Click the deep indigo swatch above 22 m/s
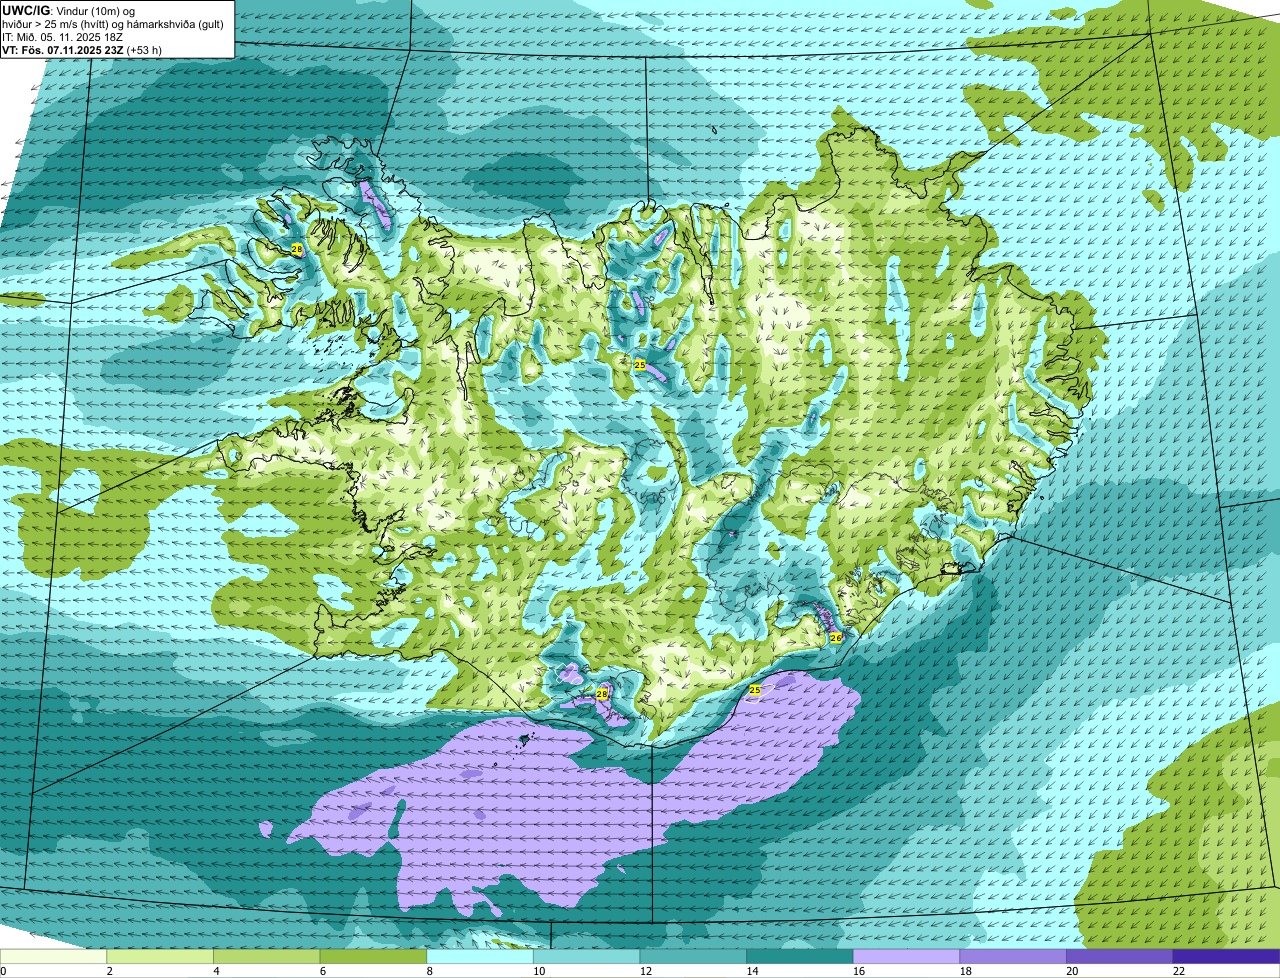 coord(1226,956)
